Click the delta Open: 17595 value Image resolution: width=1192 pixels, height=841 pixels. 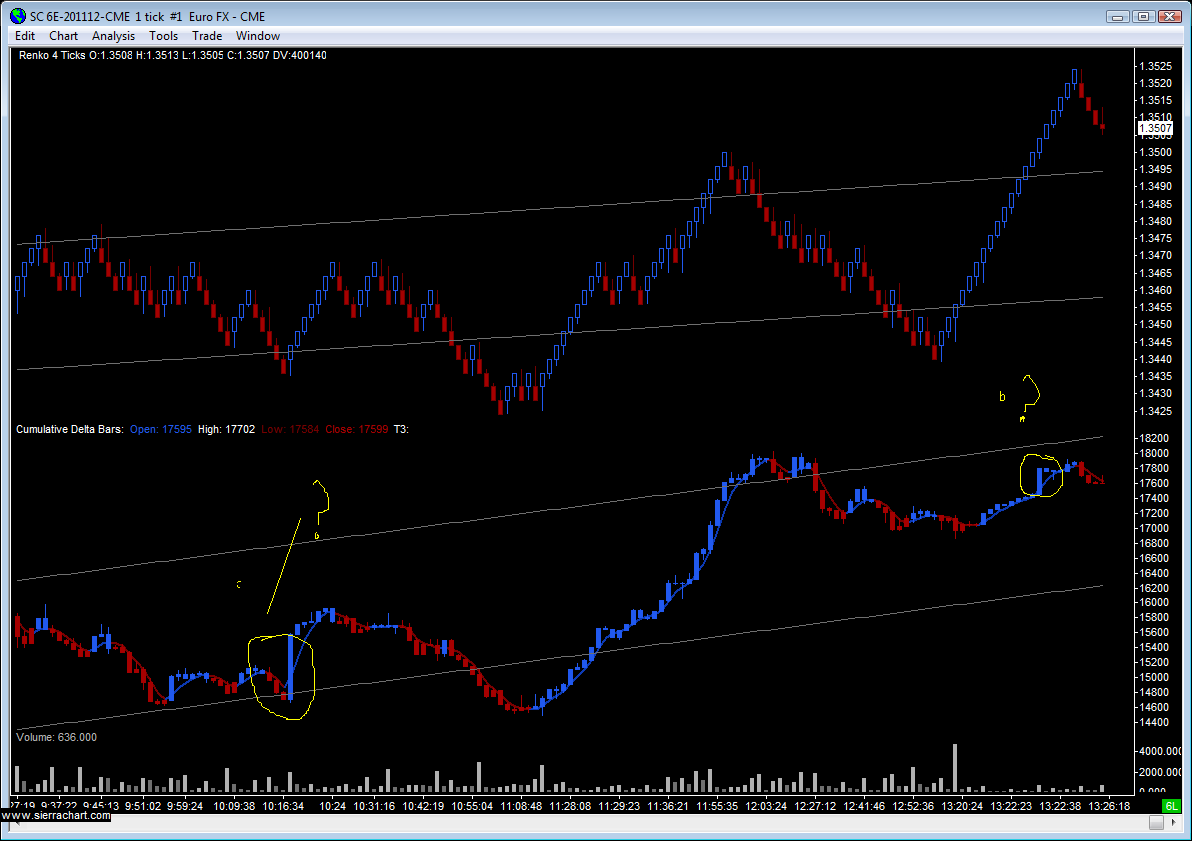(x=160, y=429)
